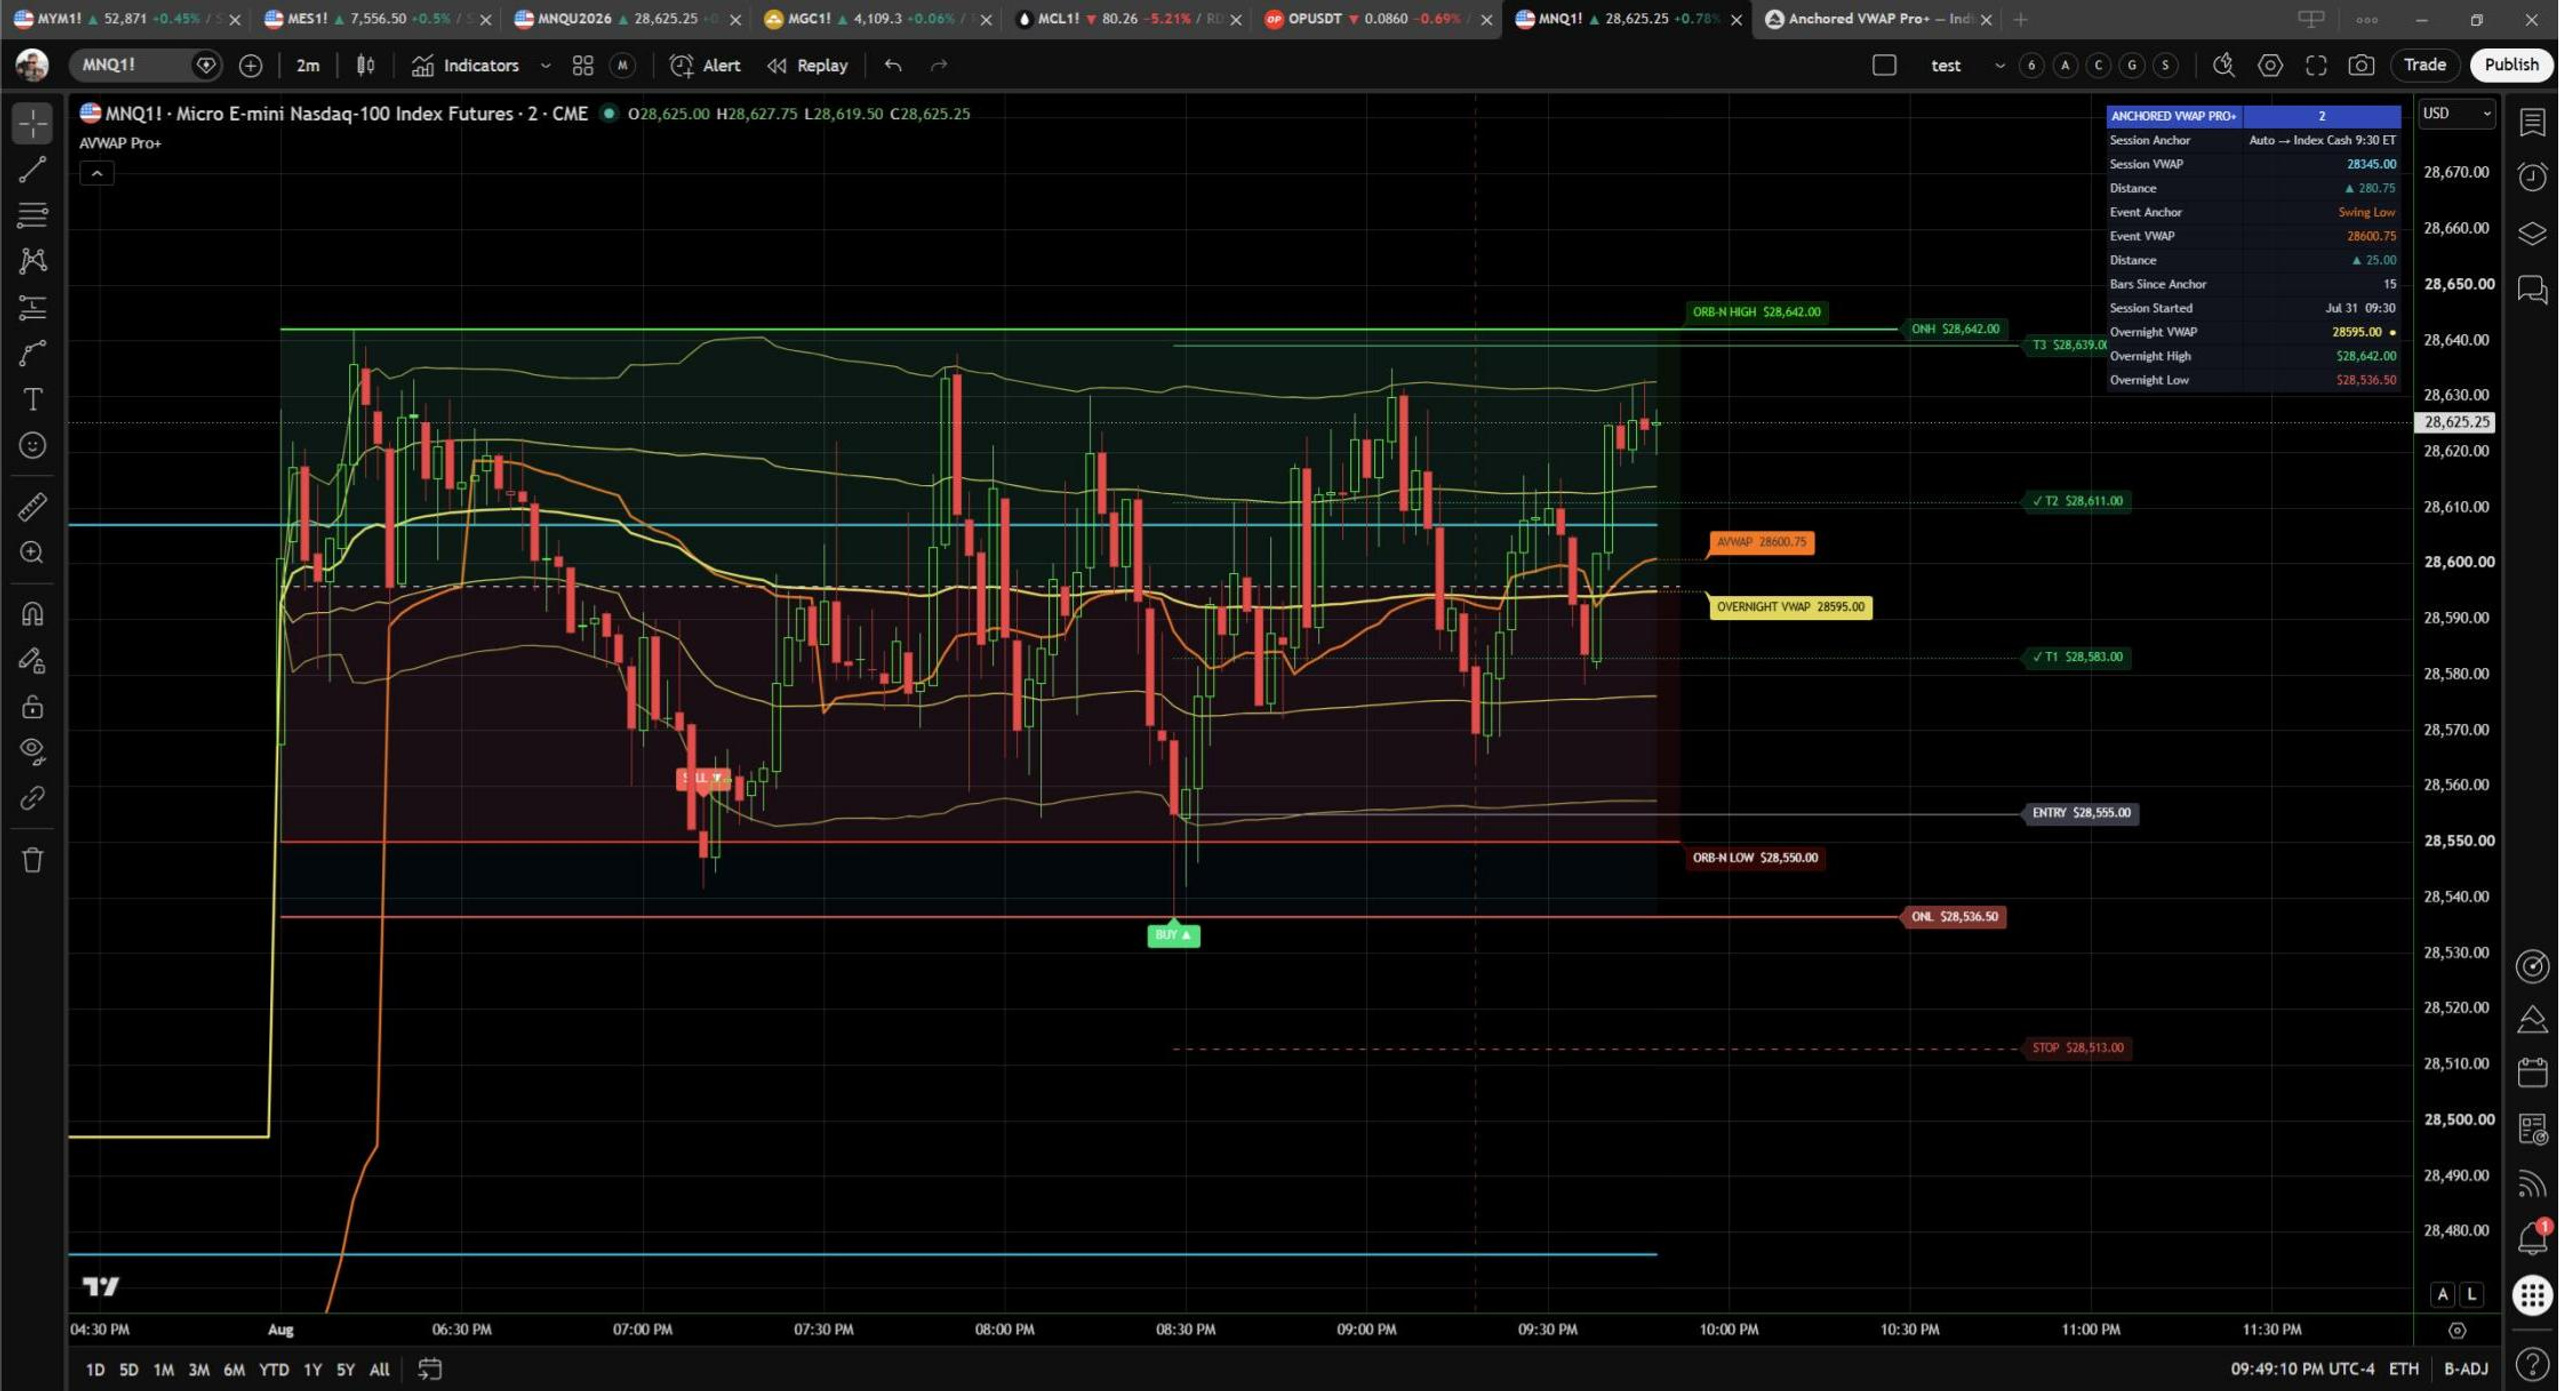Open the Indicators dialog

[466, 65]
